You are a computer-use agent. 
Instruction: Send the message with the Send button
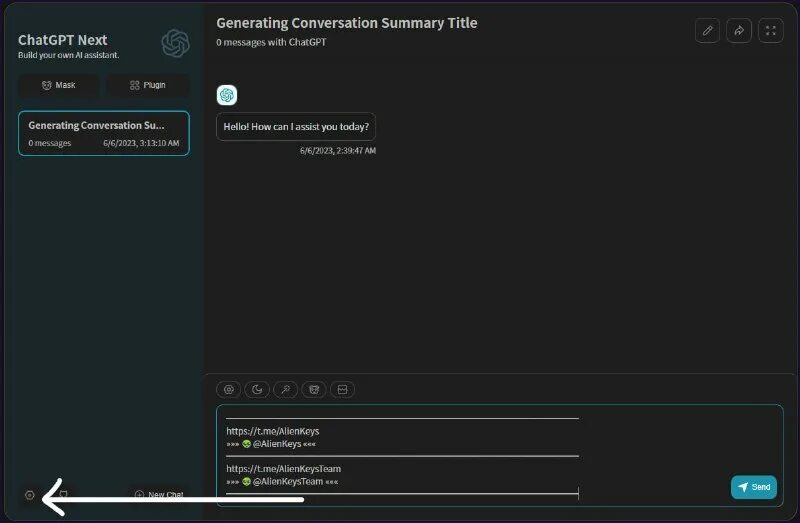[754, 487]
